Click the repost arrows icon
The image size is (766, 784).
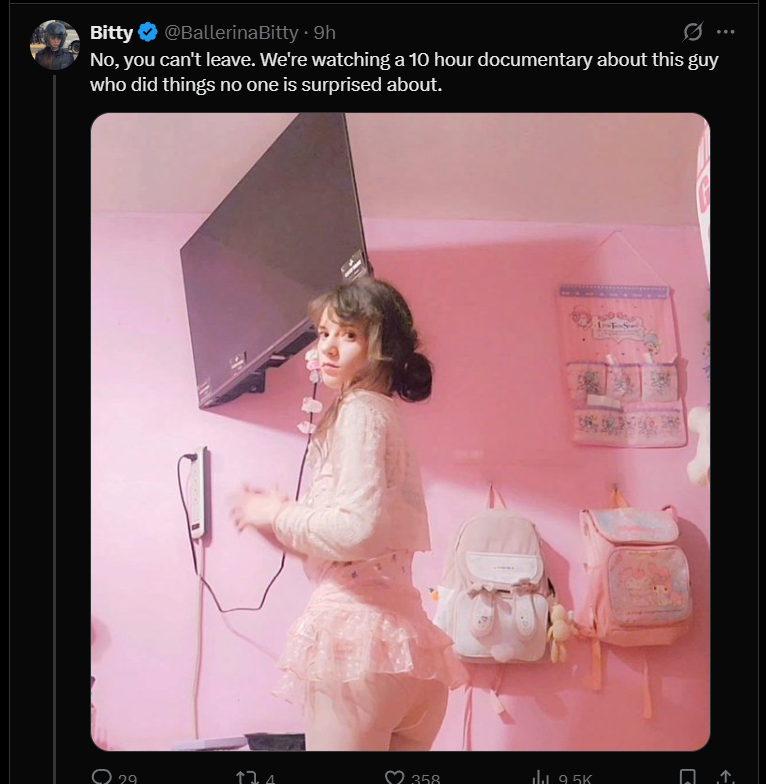(248, 778)
